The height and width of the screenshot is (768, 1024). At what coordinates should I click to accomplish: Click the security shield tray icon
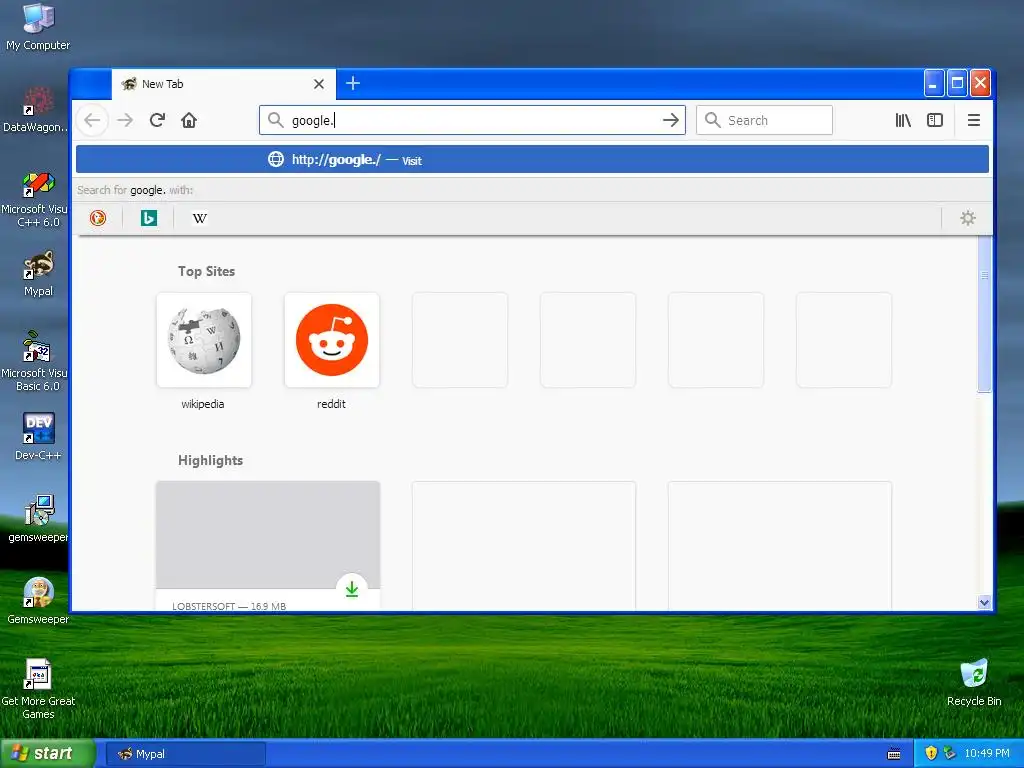[x=931, y=754]
